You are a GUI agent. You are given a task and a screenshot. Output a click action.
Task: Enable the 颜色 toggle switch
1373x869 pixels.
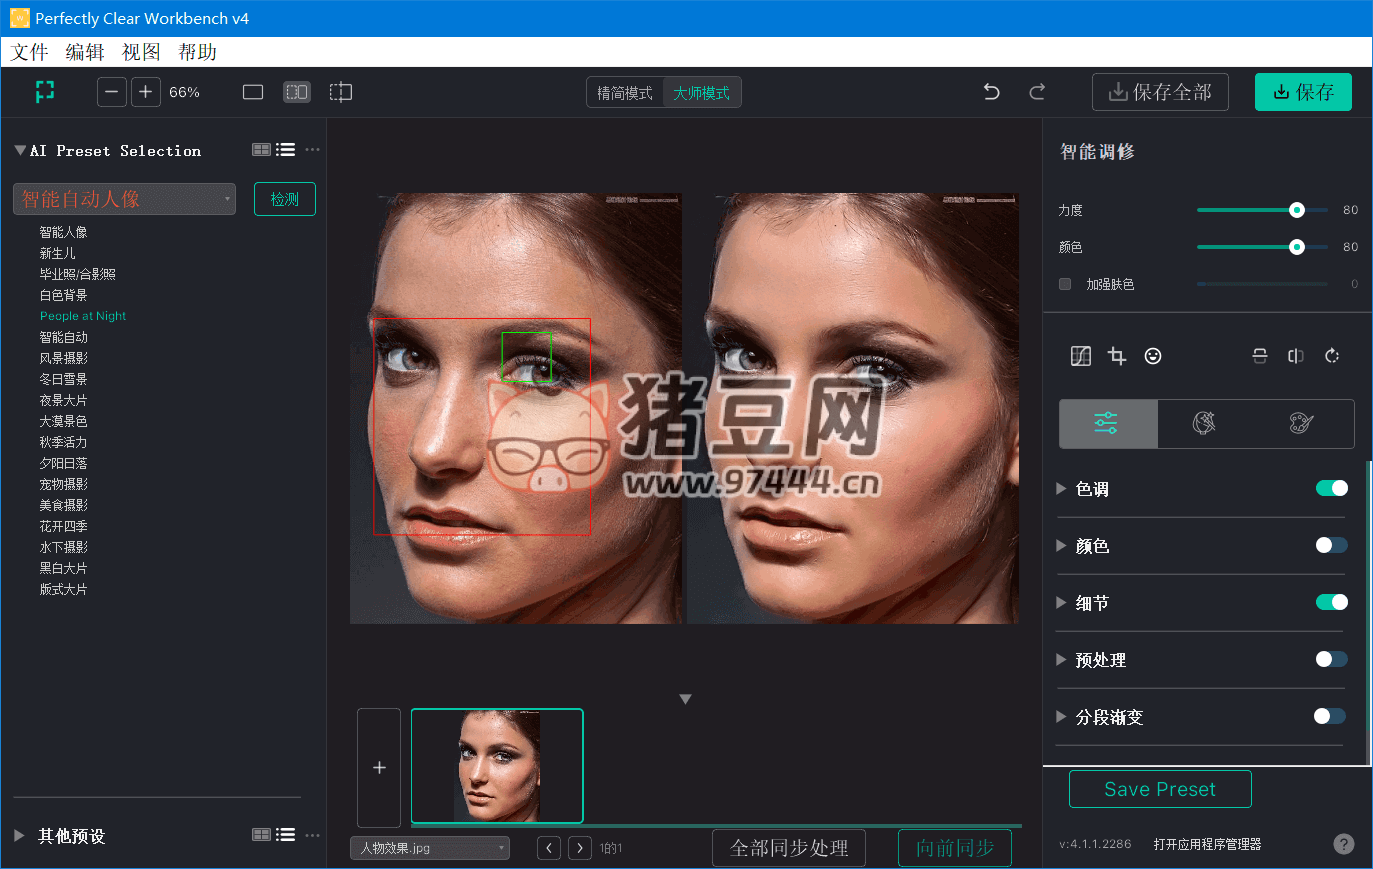pyautogui.click(x=1331, y=545)
